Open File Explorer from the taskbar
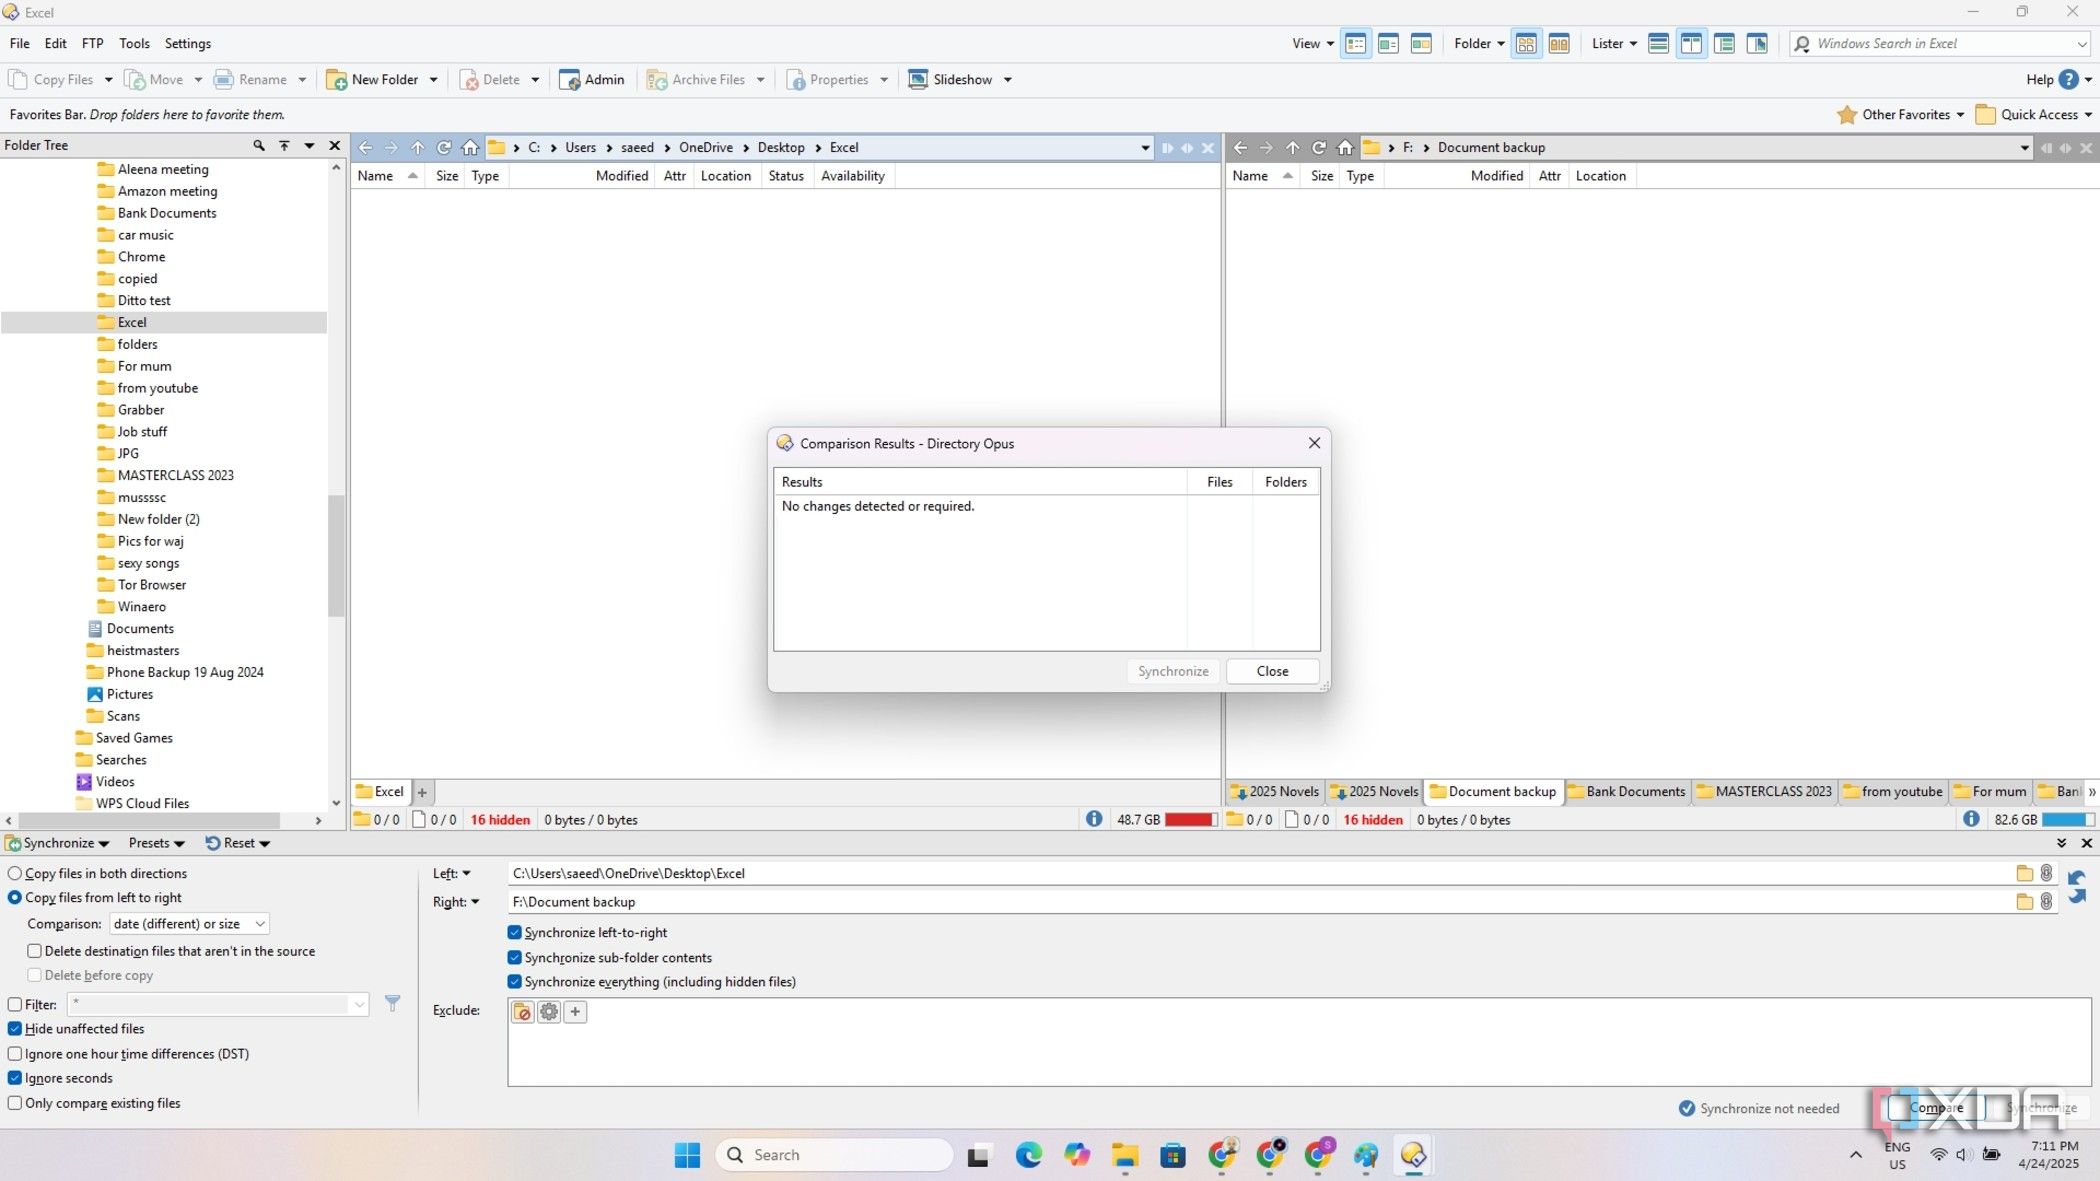The height and width of the screenshot is (1181, 2100). tap(1125, 1156)
